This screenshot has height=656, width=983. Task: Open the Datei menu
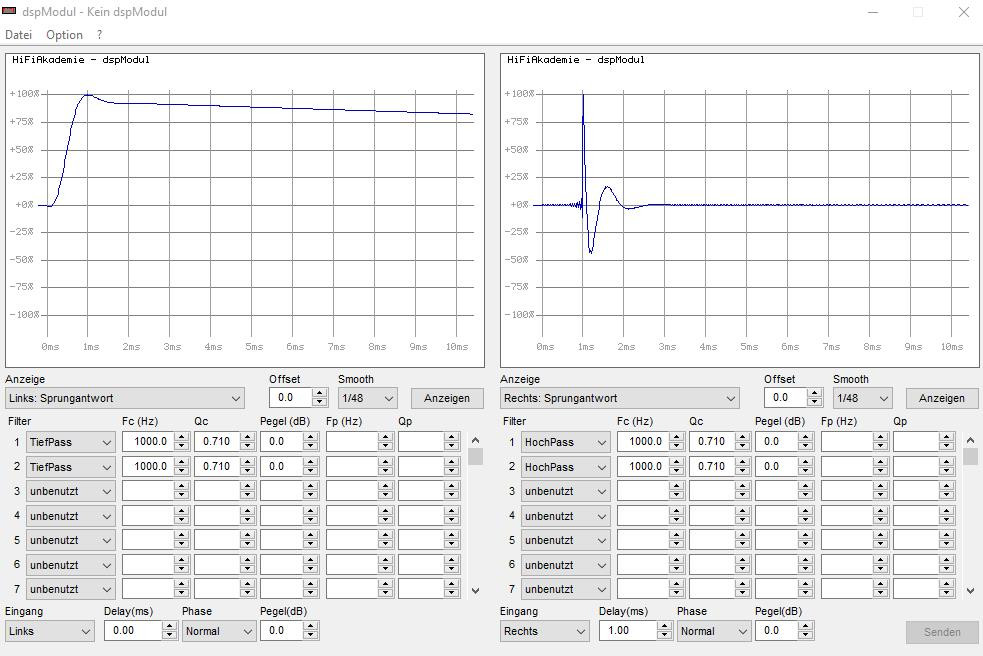(x=19, y=35)
